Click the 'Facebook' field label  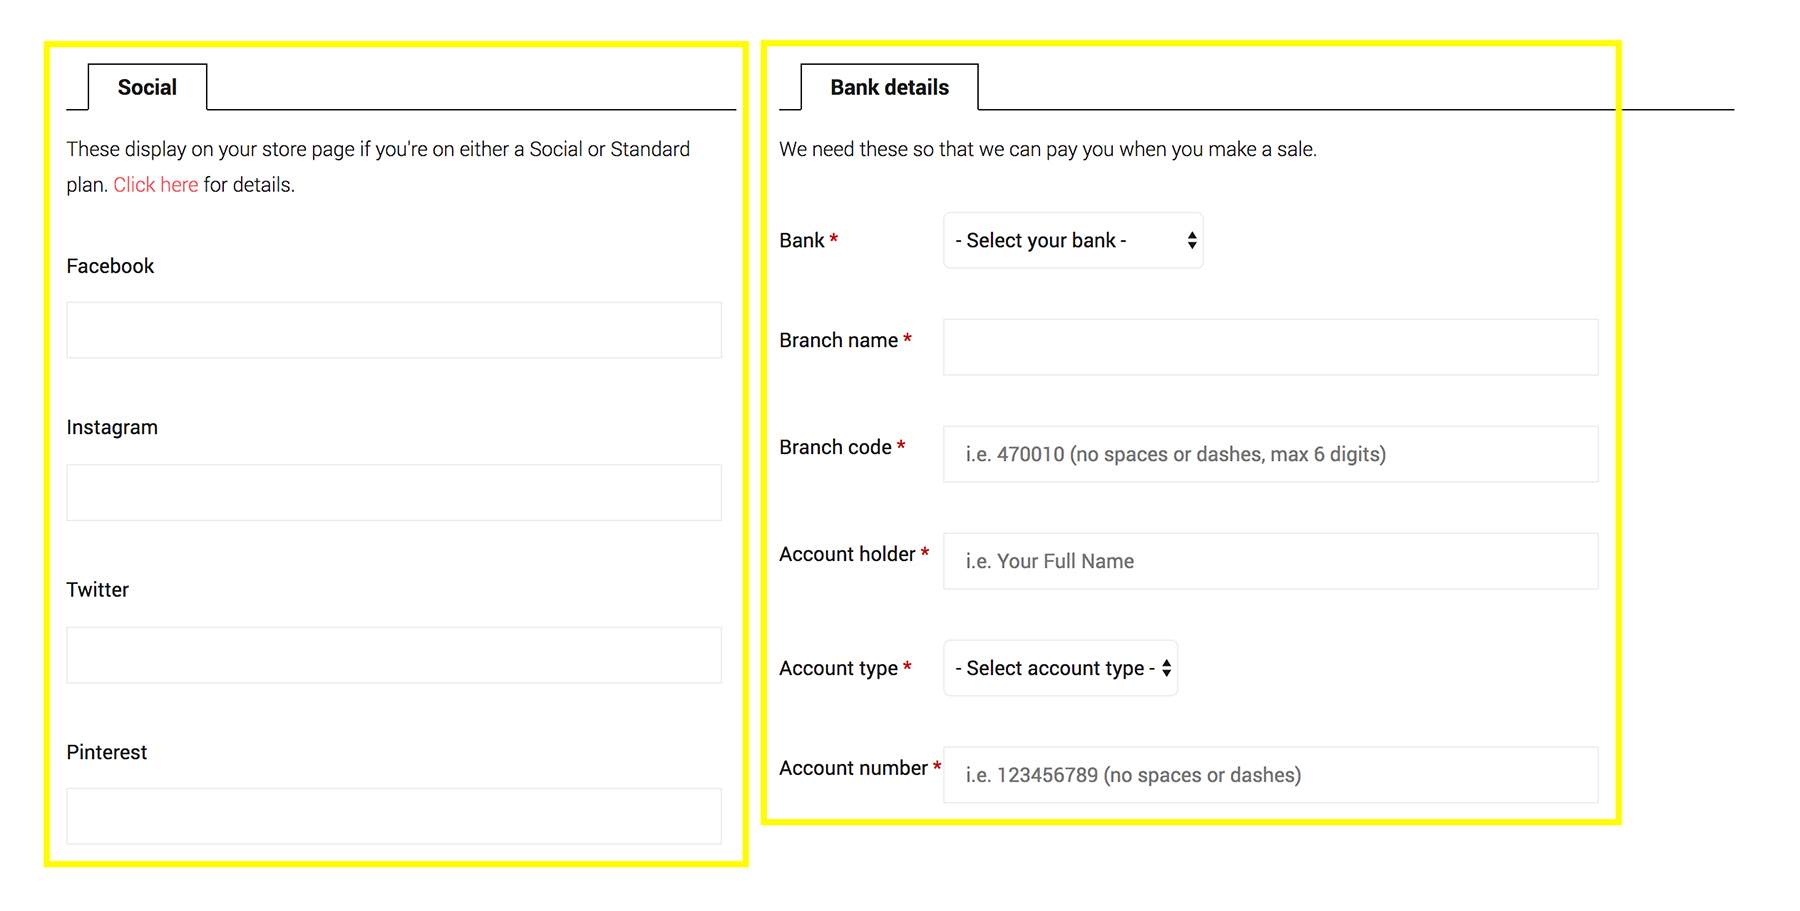point(110,266)
